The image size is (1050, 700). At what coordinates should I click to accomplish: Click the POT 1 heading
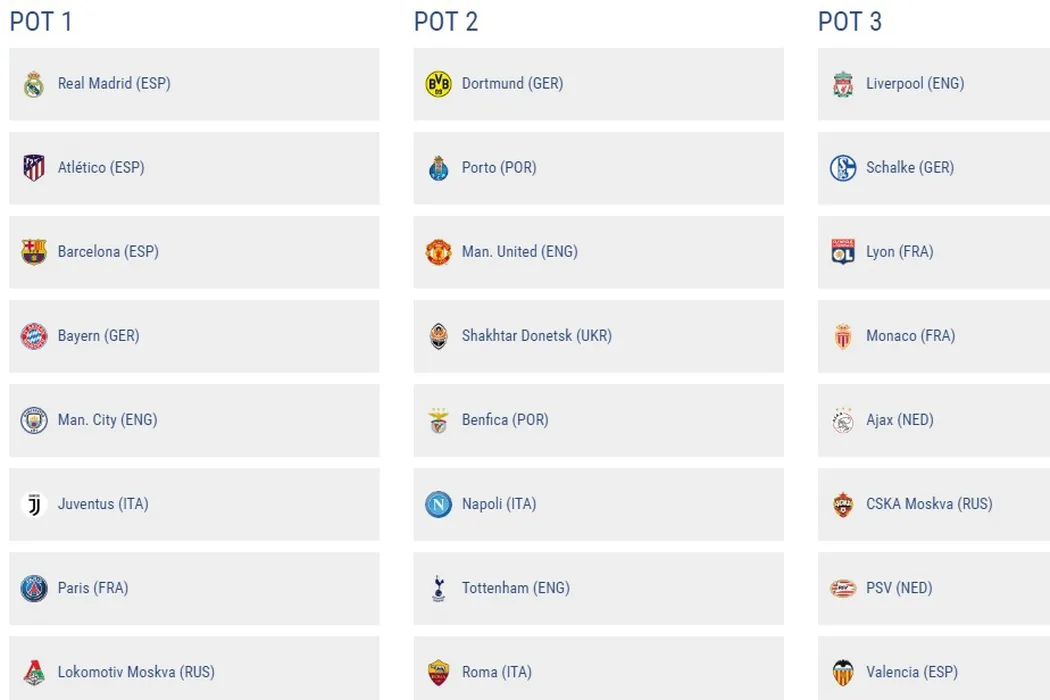[41, 22]
